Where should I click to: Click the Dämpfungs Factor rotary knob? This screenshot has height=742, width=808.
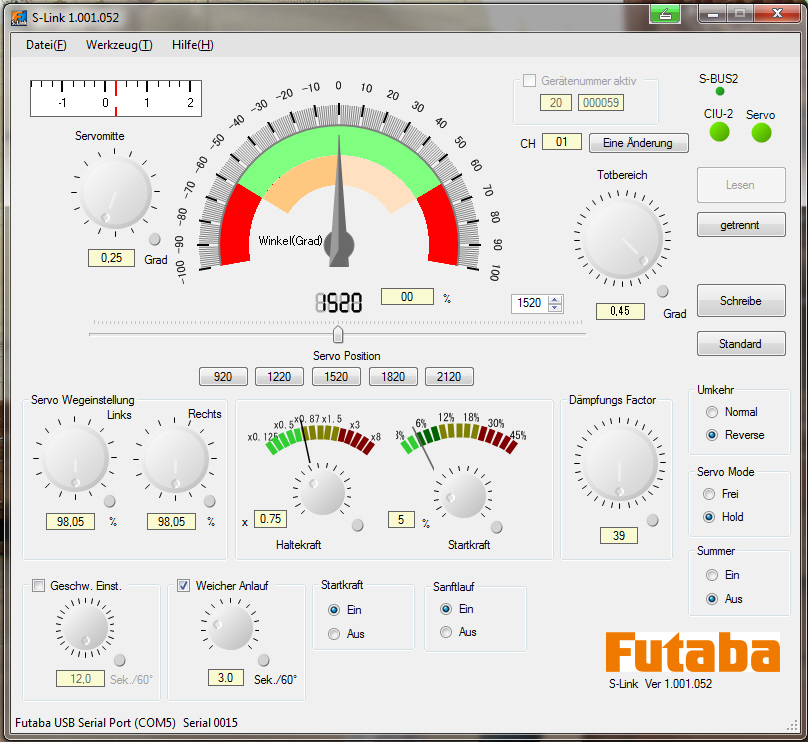click(x=620, y=463)
